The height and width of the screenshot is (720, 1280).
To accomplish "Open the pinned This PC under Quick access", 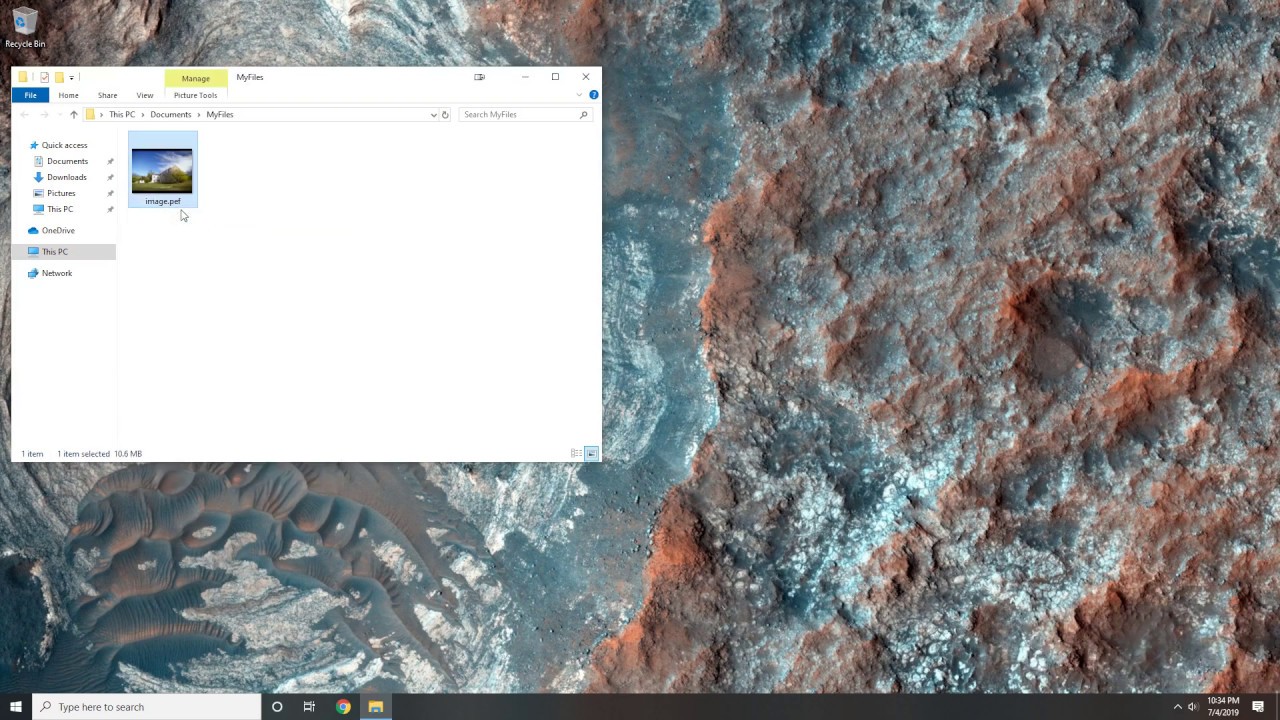I will coord(59,209).
